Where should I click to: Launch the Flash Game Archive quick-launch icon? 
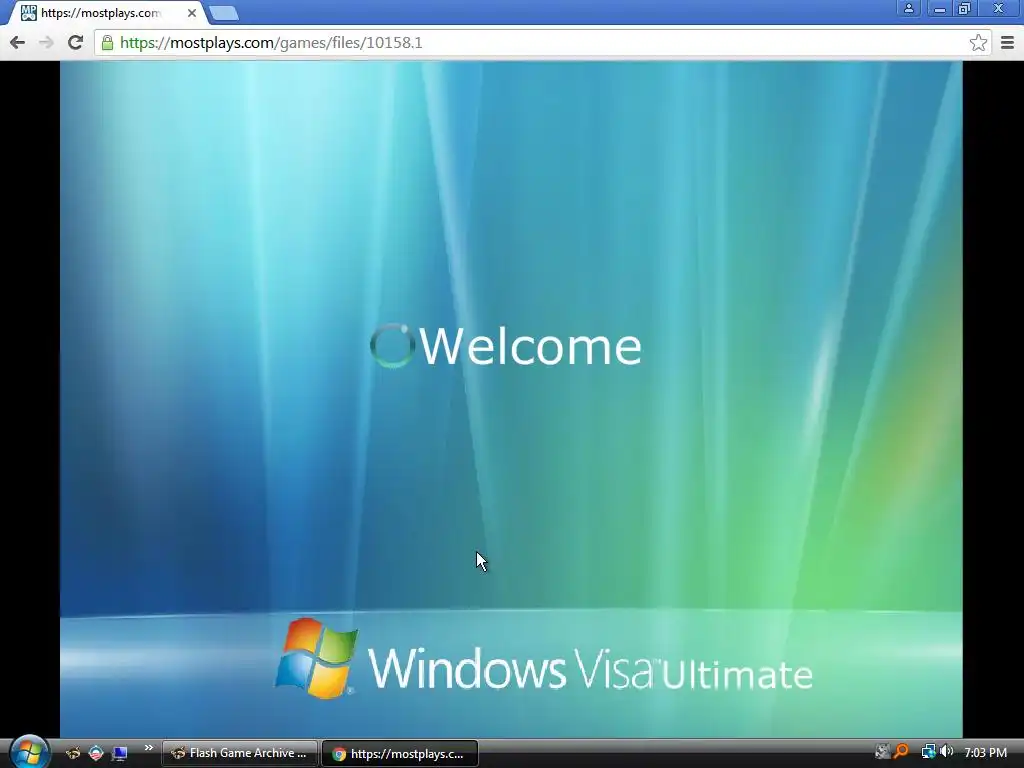coord(73,753)
